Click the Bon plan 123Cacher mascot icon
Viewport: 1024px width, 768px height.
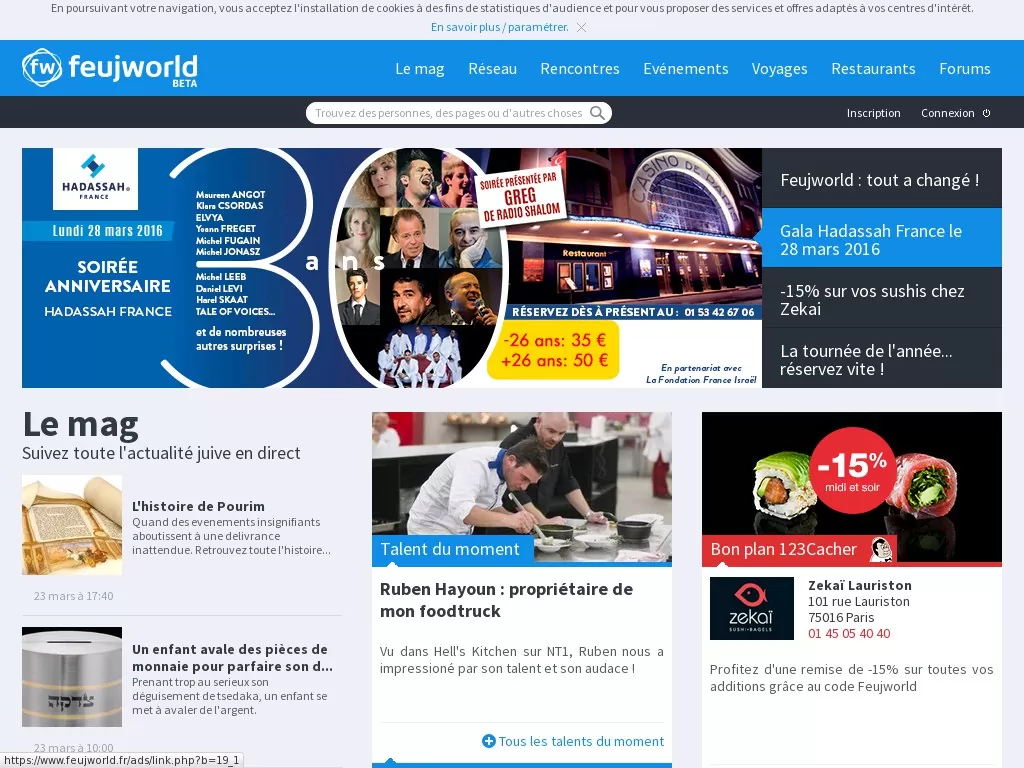[x=881, y=549]
